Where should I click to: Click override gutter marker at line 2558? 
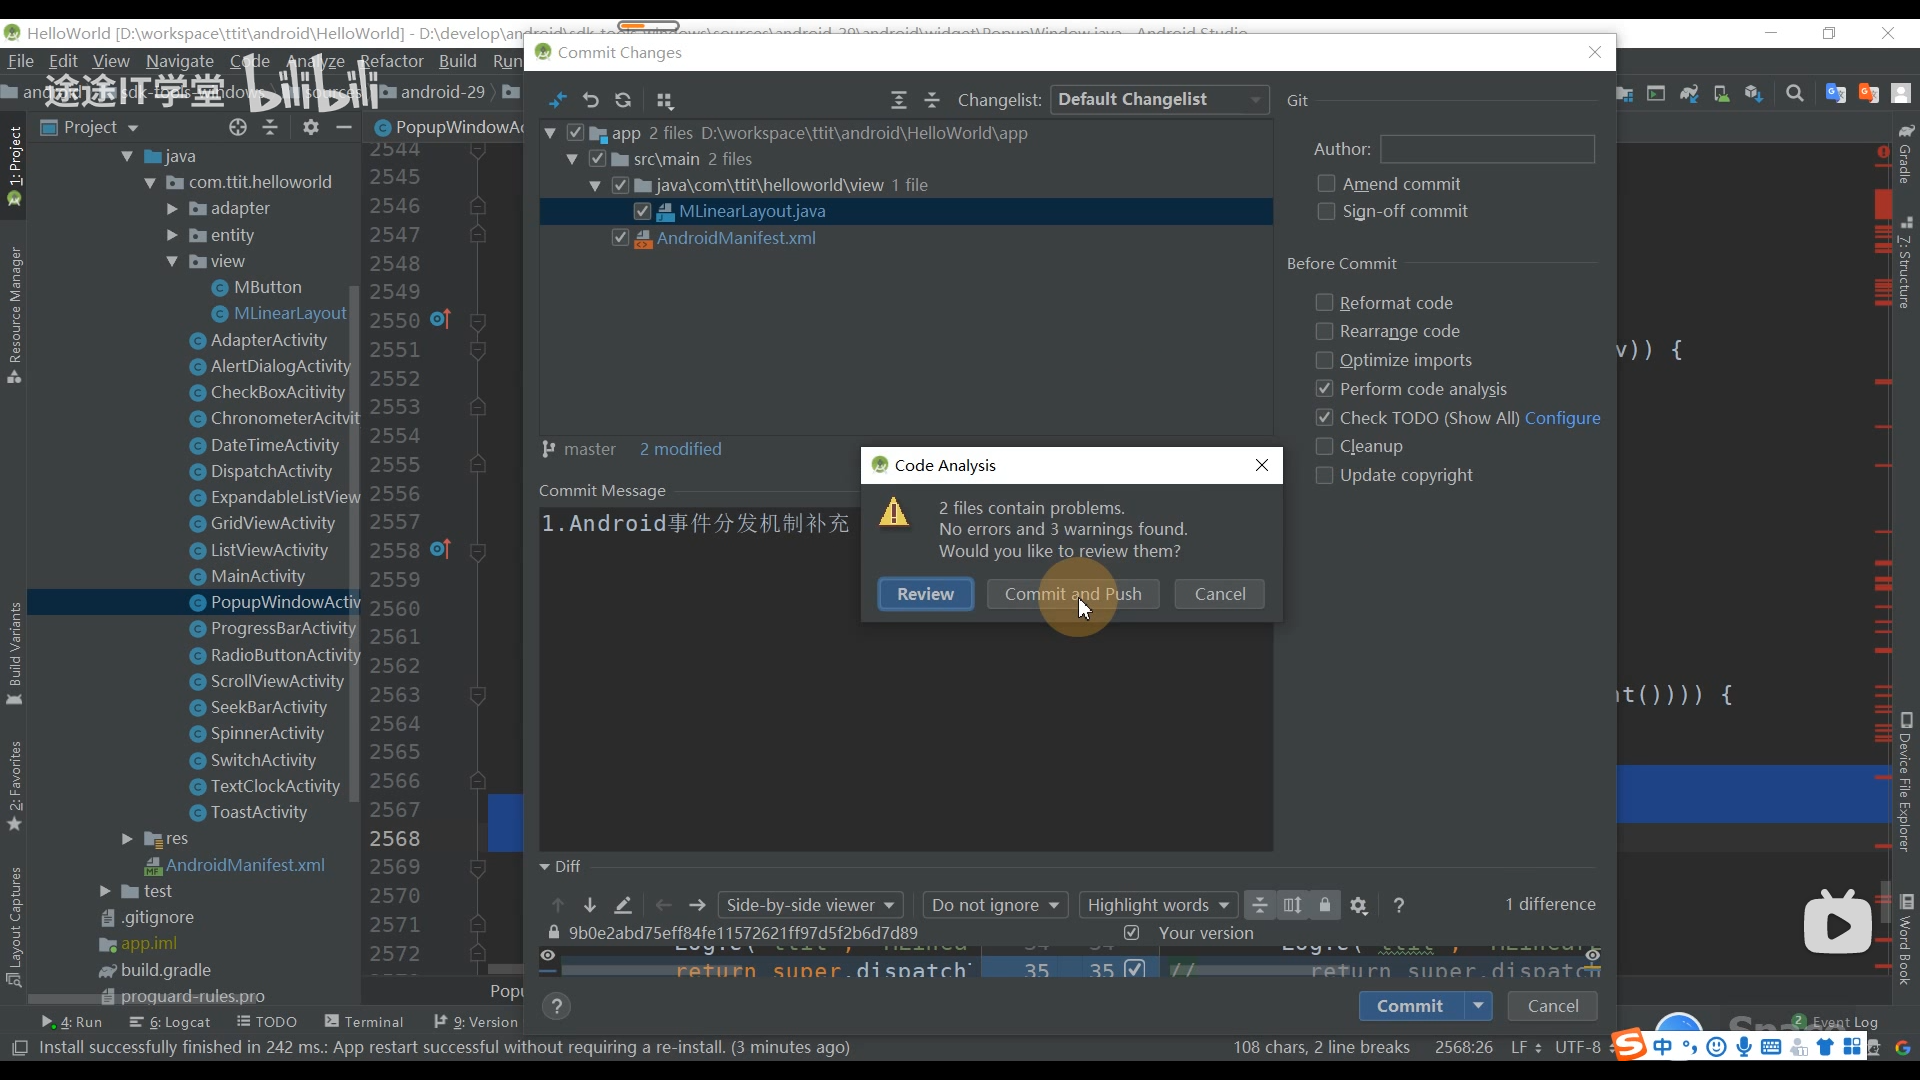[x=440, y=549]
